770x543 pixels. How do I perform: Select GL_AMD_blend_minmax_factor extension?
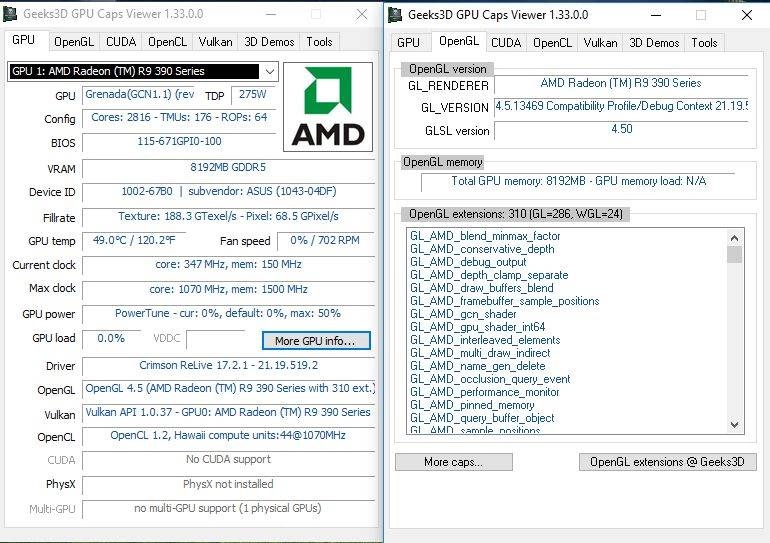tap(485, 236)
